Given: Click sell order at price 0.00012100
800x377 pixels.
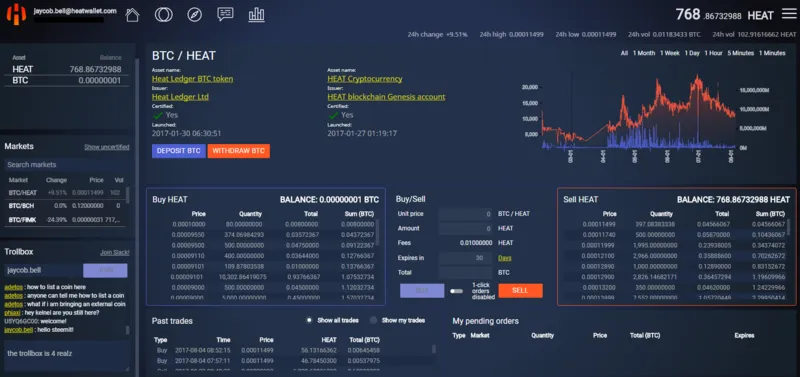Looking at the screenshot, I should click(674, 256).
